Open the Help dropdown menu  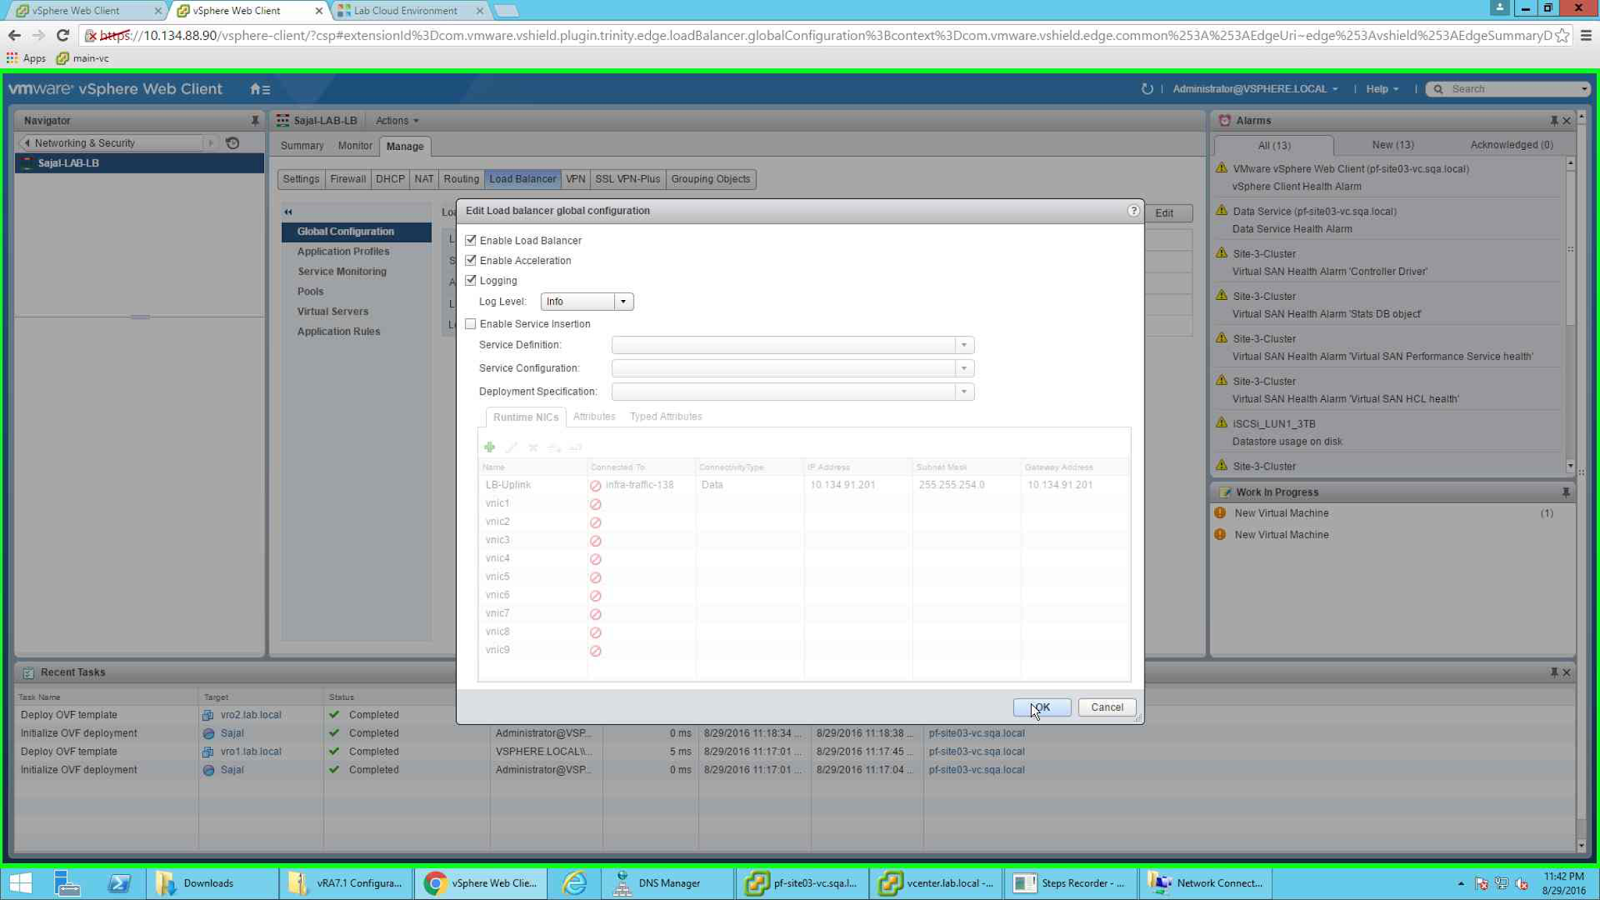click(1382, 89)
